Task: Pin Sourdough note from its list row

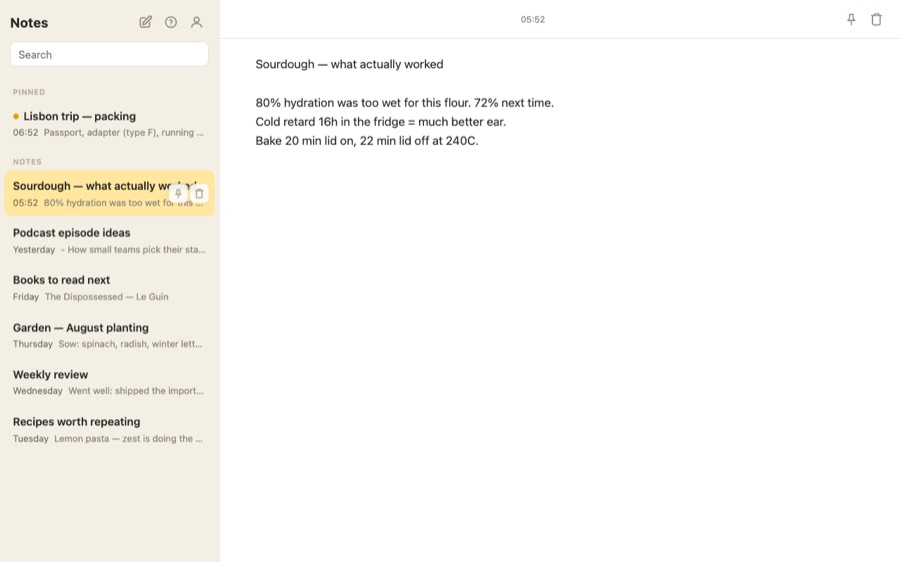Action: tap(179, 193)
